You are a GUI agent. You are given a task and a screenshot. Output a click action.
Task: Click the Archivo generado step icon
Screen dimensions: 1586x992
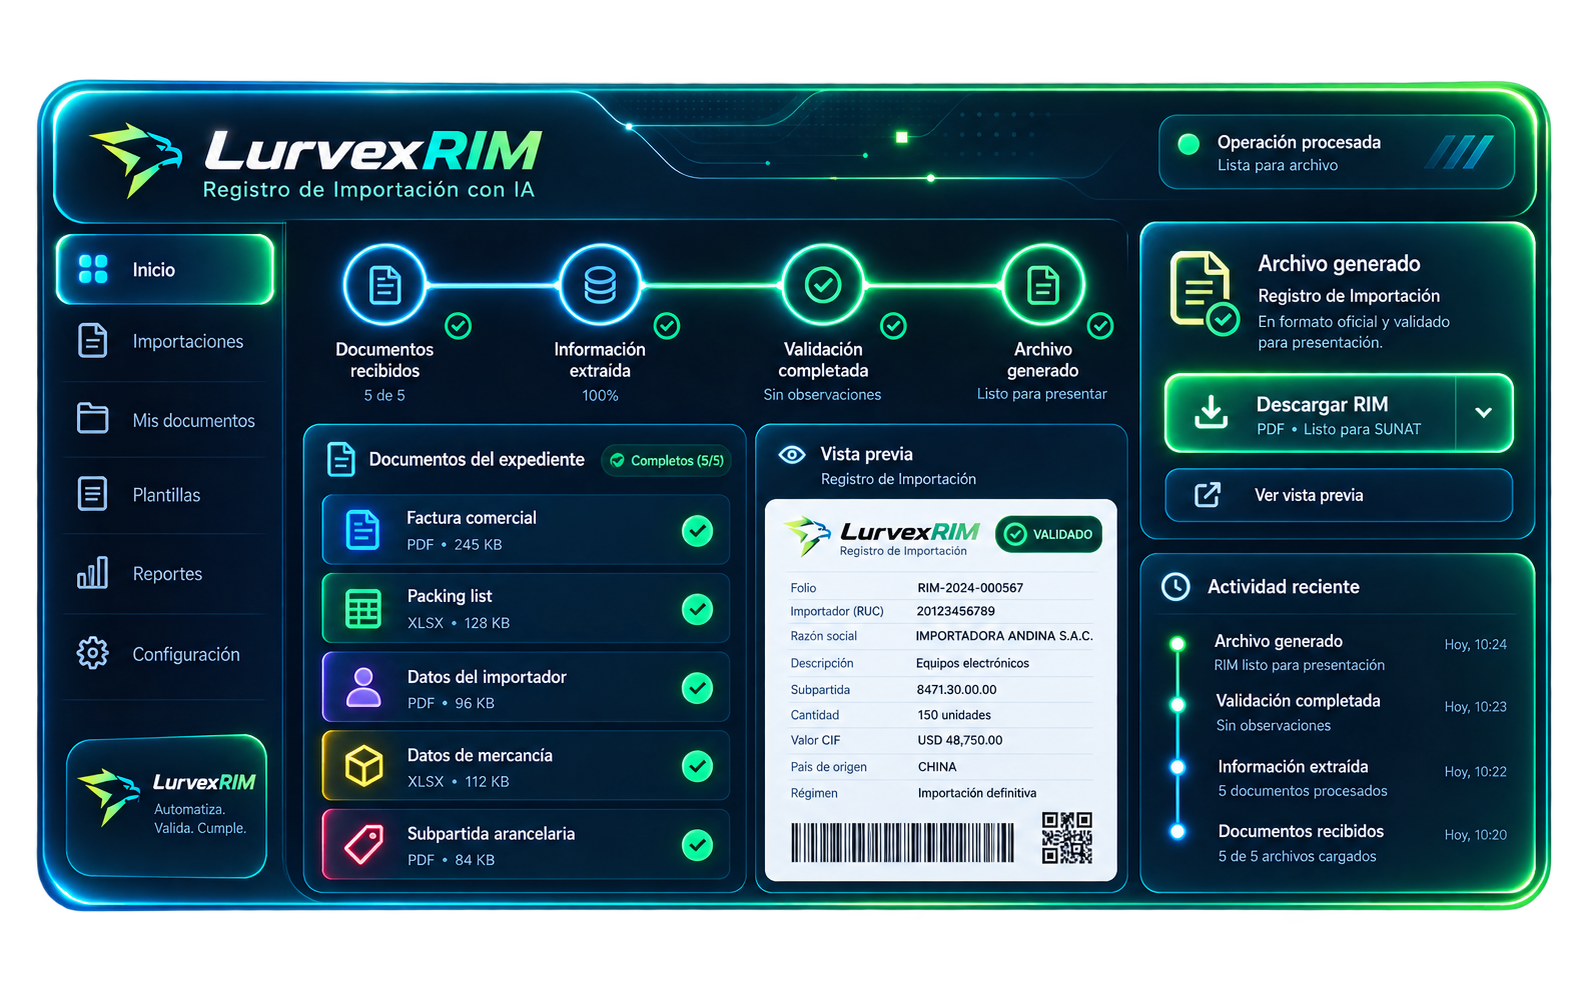(x=1043, y=285)
